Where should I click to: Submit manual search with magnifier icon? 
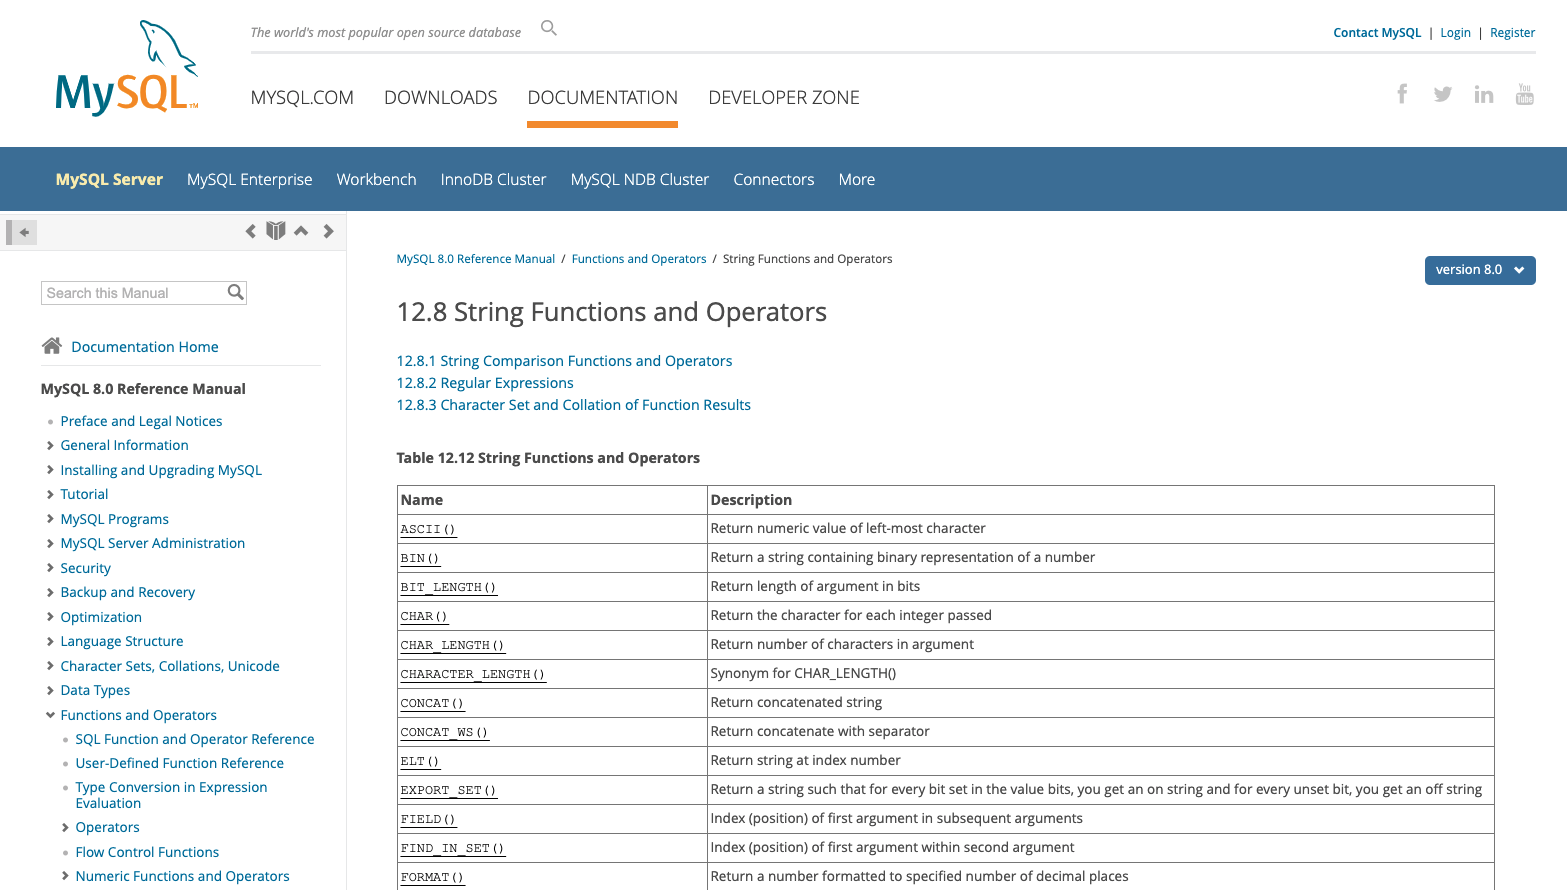pos(235,292)
